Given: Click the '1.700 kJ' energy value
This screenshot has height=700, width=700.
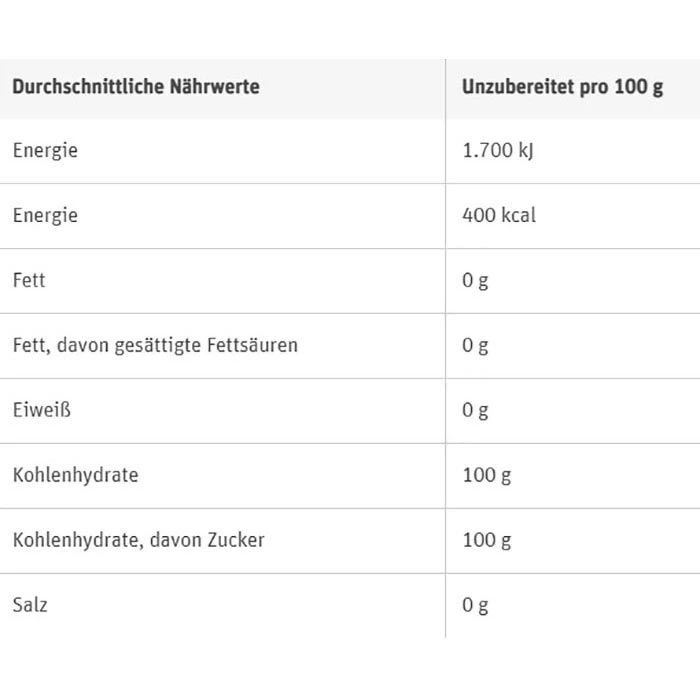Looking at the screenshot, I should tap(499, 151).
